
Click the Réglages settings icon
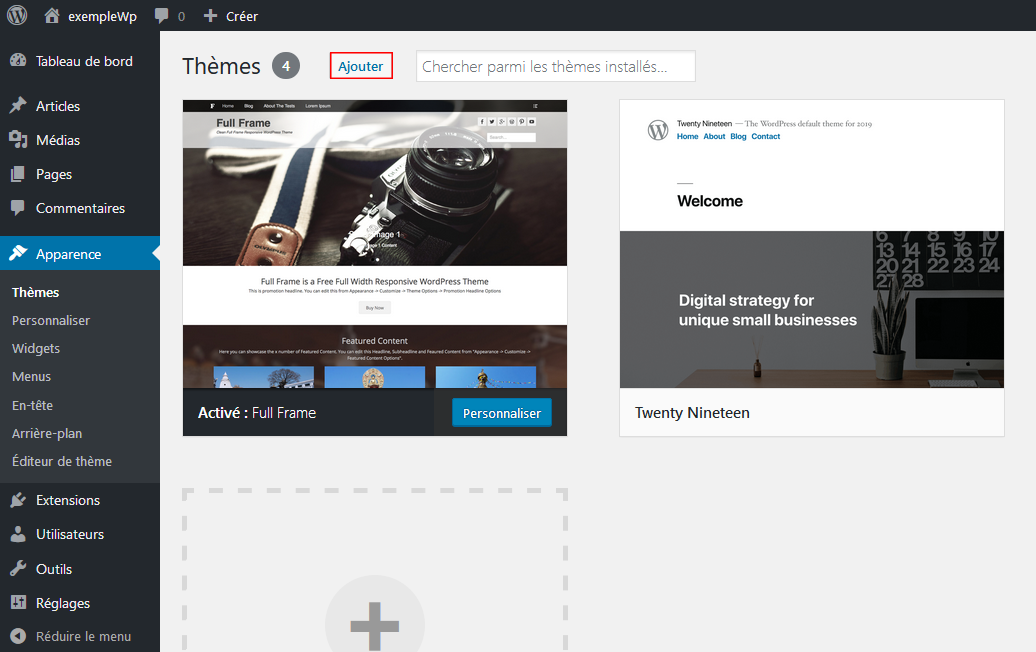coord(18,602)
